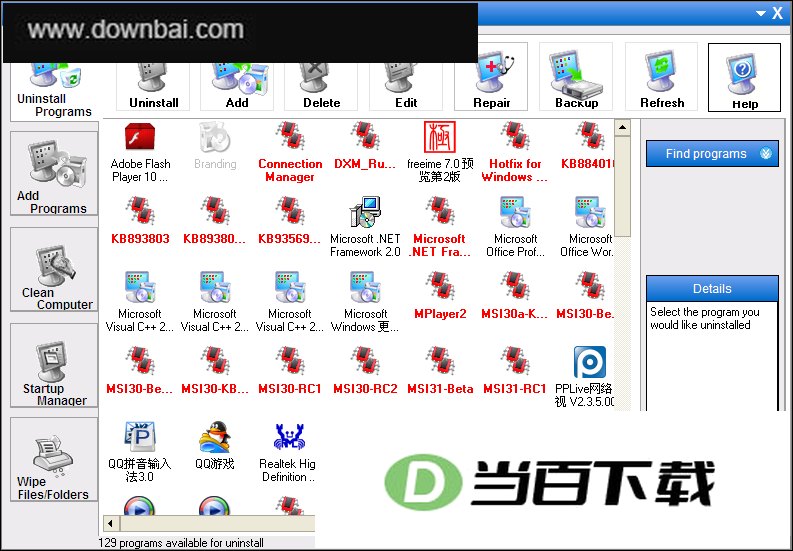Image resolution: width=793 pixels, height=551 pixels.
Task: Click the Details panel header
Action: tap(712, 288)
